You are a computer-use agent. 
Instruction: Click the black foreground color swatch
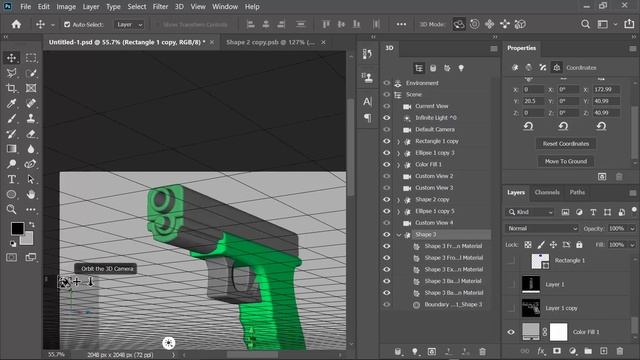click(x=17, y=228)
